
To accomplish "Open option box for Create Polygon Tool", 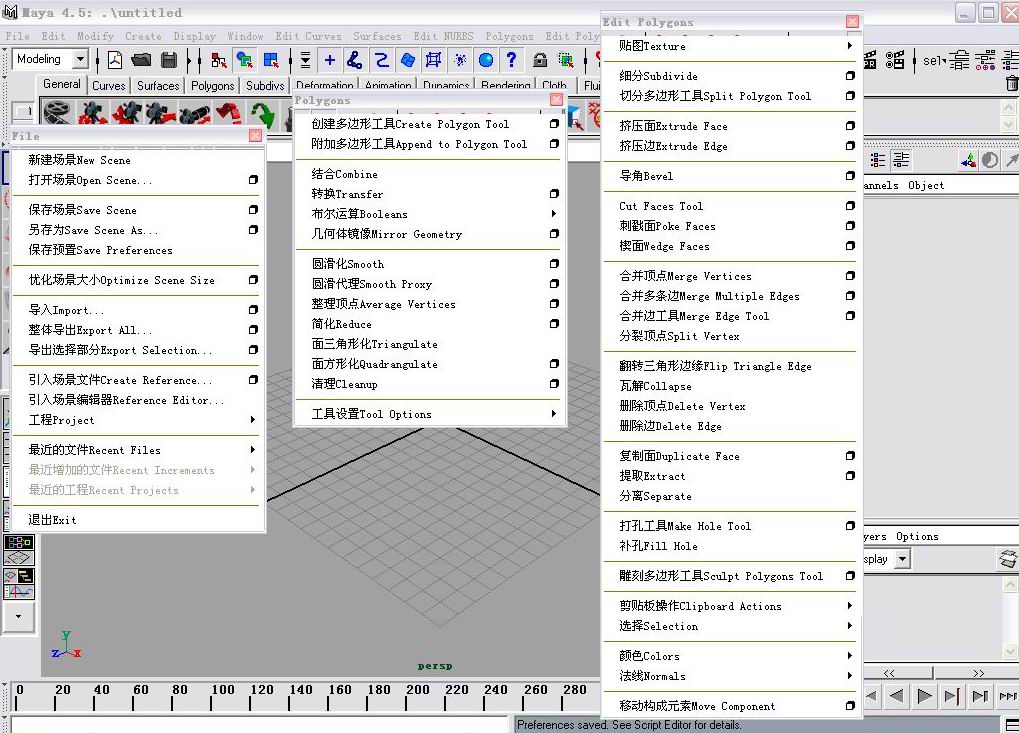I will pyautogui.click(x=554, y=123).
